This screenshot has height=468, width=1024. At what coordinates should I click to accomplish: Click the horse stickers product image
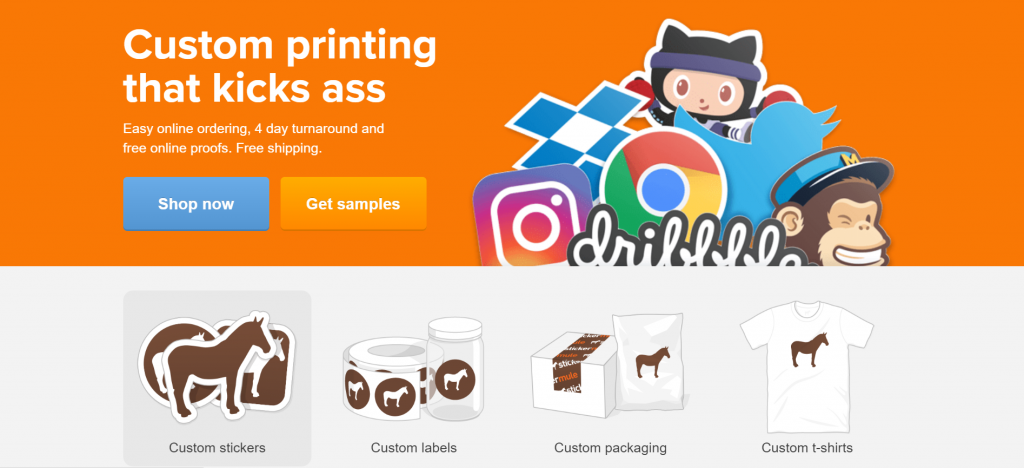tap(217, 367)
